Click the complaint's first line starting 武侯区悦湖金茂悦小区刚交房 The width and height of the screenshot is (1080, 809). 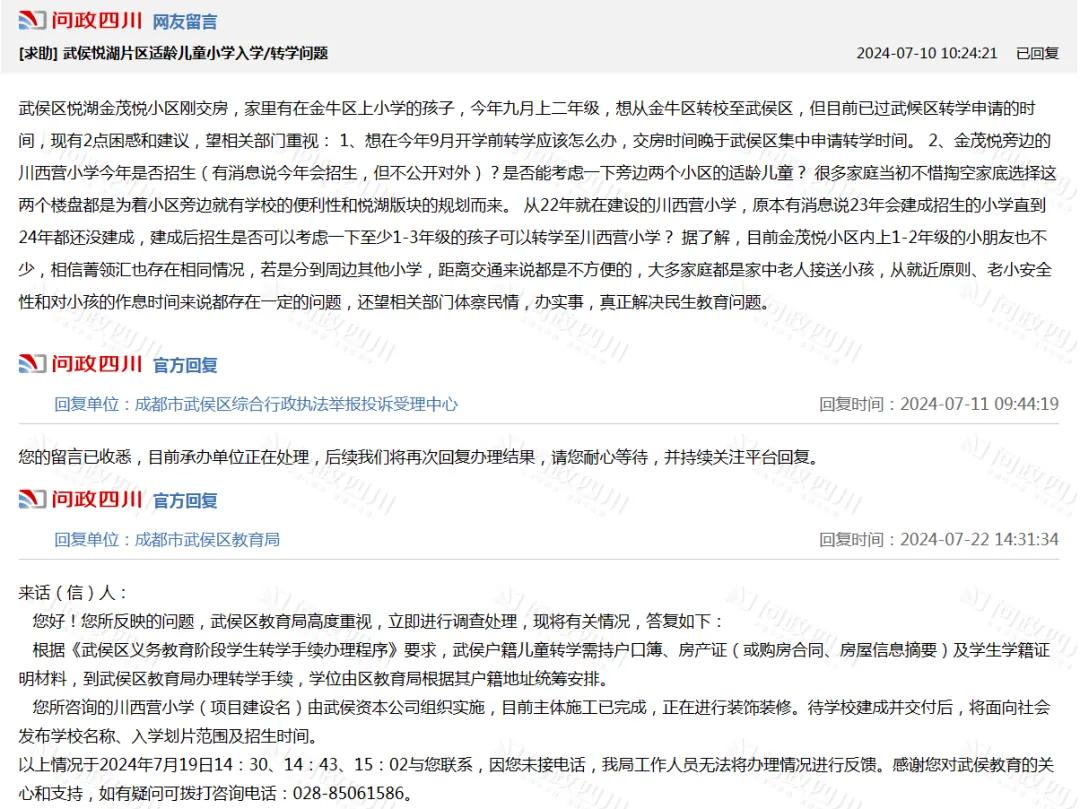click(x=528, y=108)
